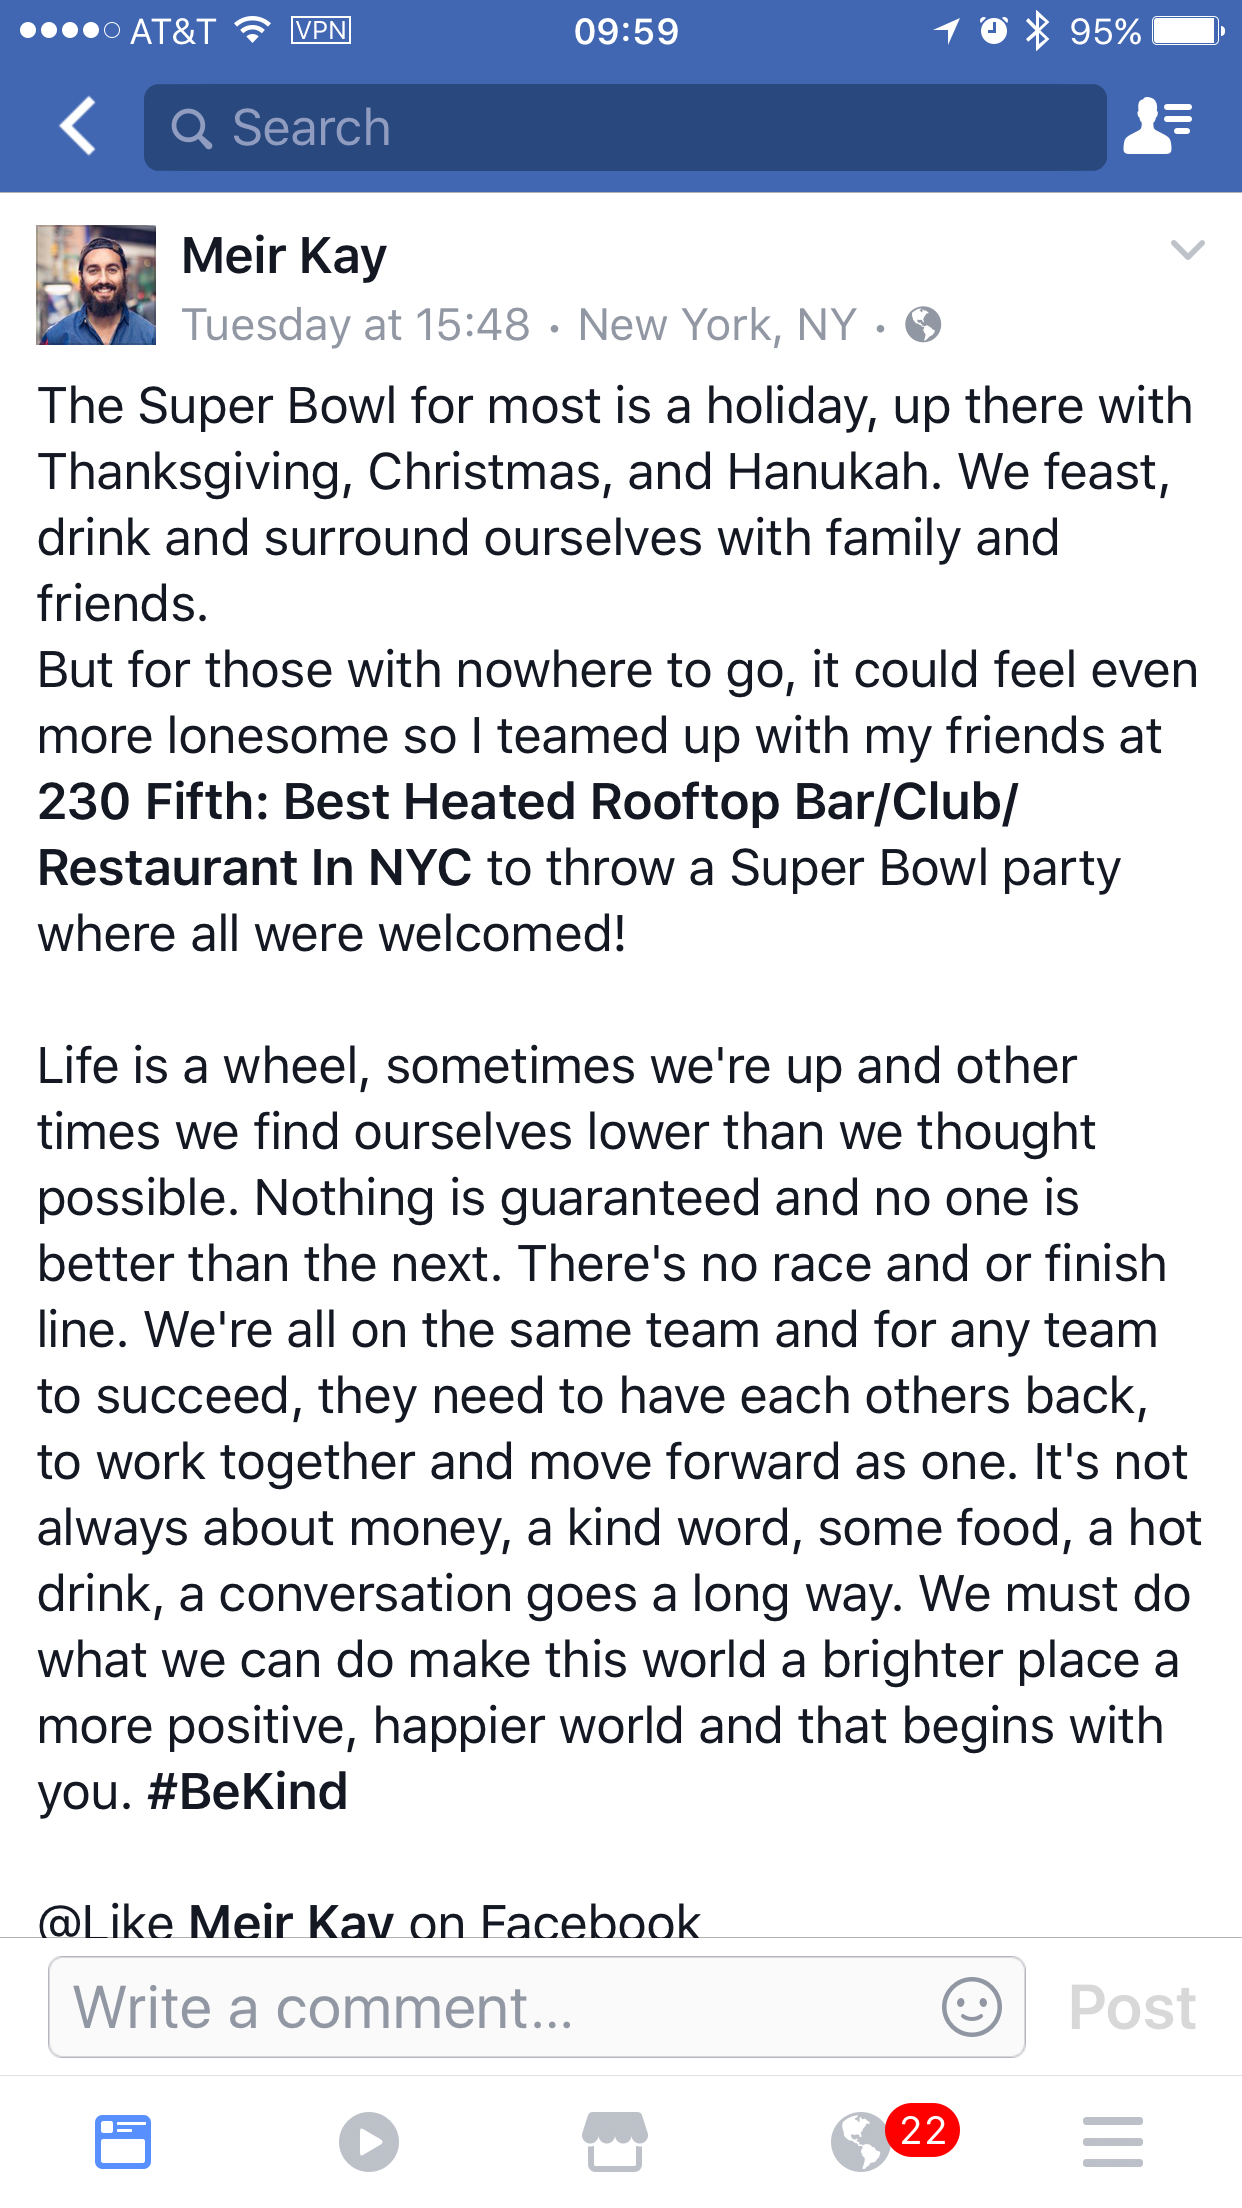Open the hamburger More menu
Viewport: 1242px width, 2208px height.
click(1112, 2142)
